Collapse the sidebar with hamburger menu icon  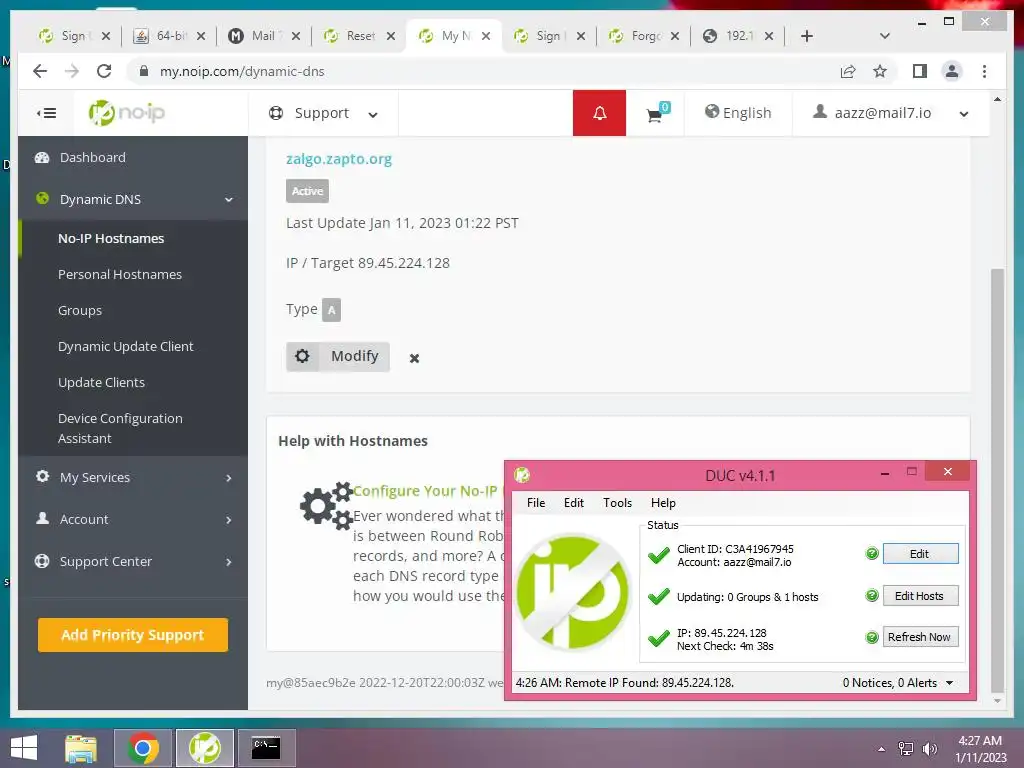click(46, 113)
